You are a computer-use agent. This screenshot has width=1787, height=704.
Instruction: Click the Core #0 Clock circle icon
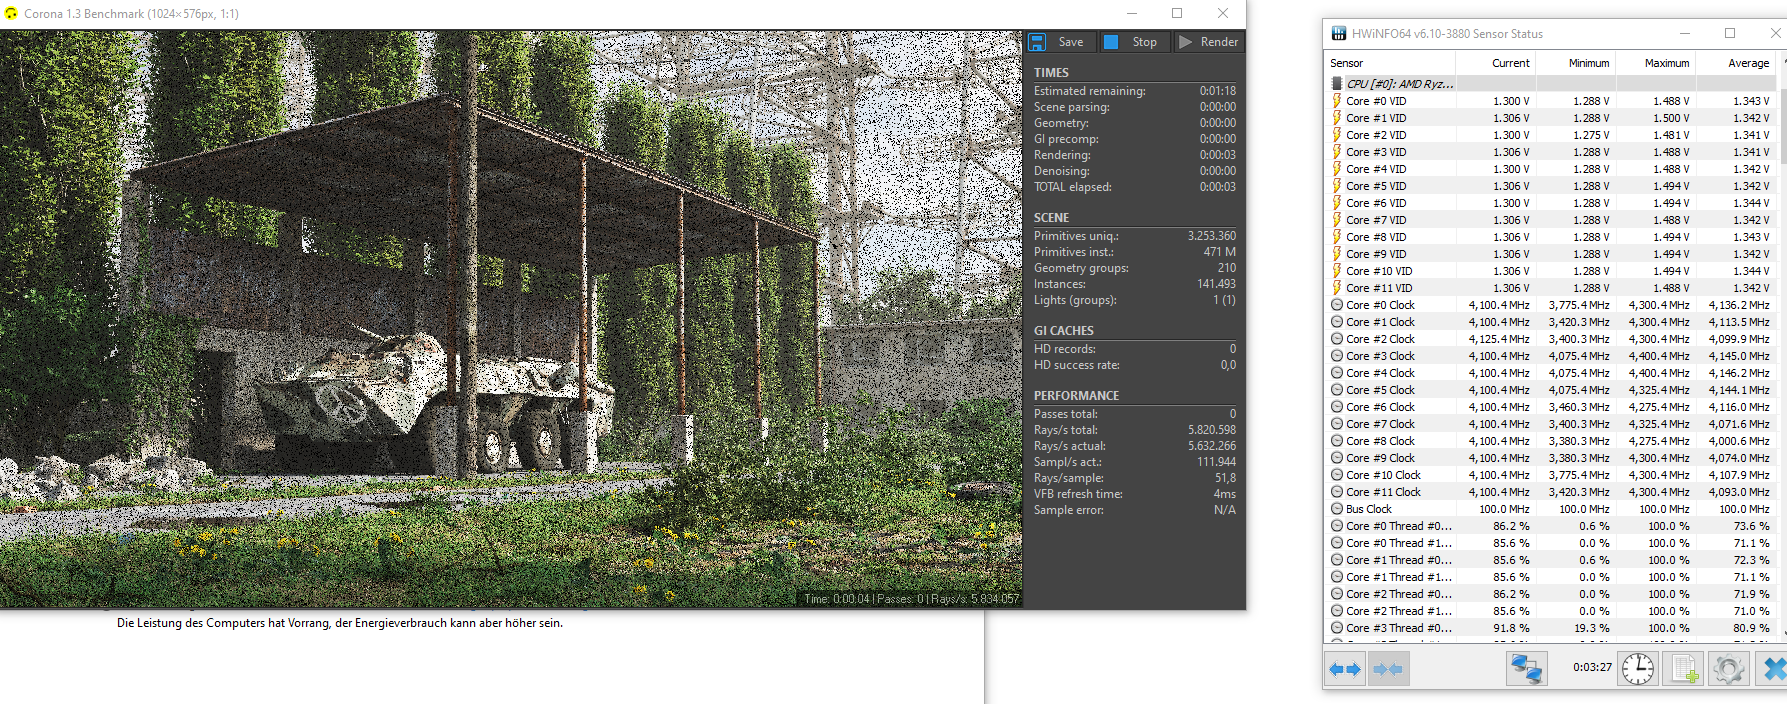point(1337,305)
